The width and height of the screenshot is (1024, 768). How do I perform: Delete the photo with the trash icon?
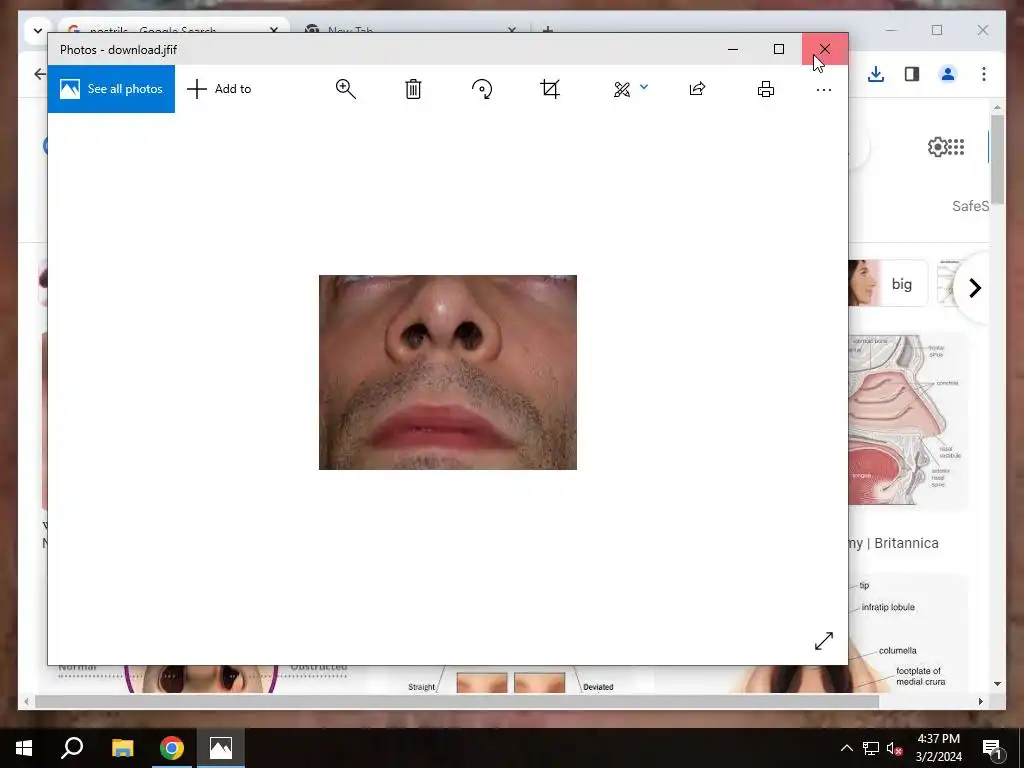click(x=413, y=89)
